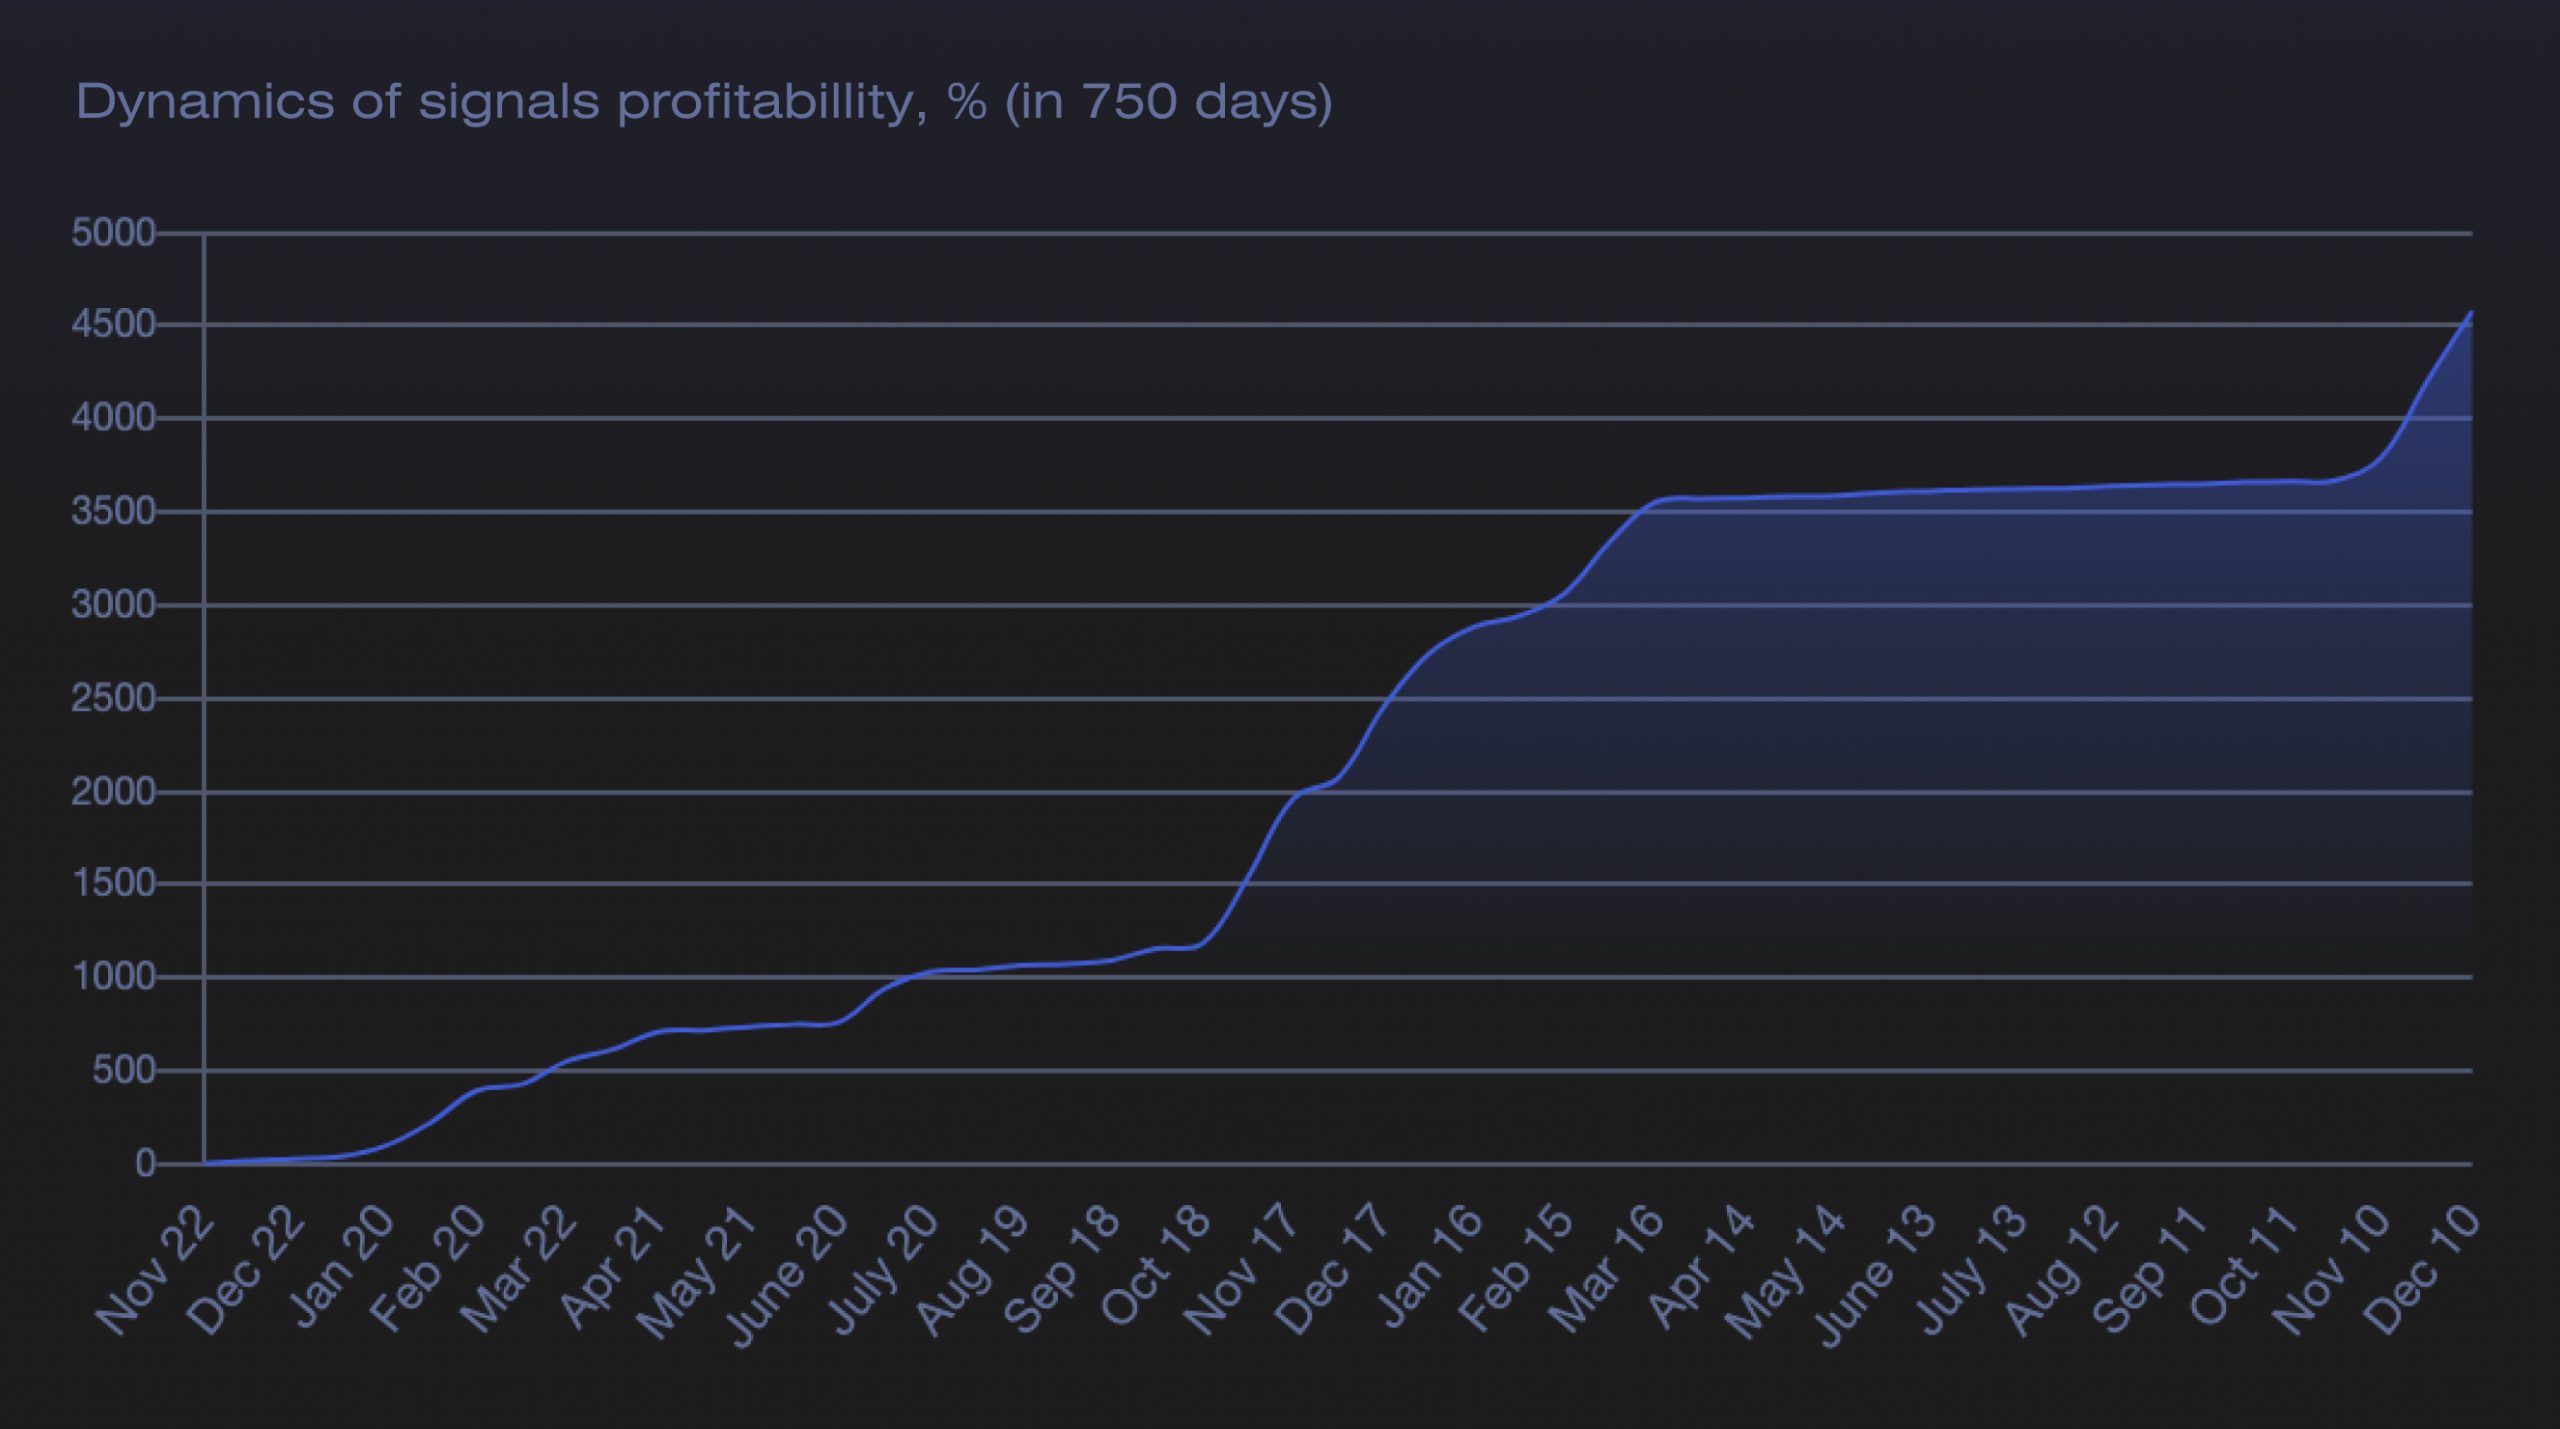Click the x-axis label Apr 21

click(x=612, y=1266)
